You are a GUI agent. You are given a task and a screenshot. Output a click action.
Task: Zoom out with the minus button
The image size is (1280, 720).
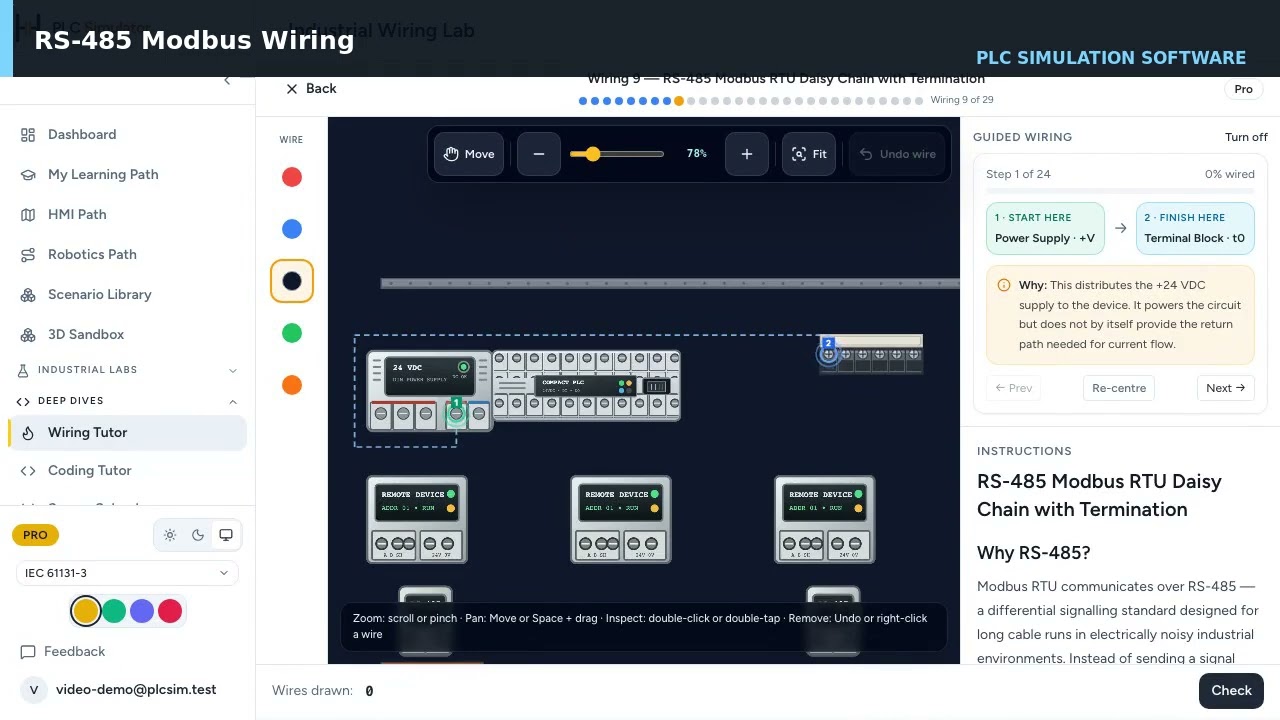539,154
